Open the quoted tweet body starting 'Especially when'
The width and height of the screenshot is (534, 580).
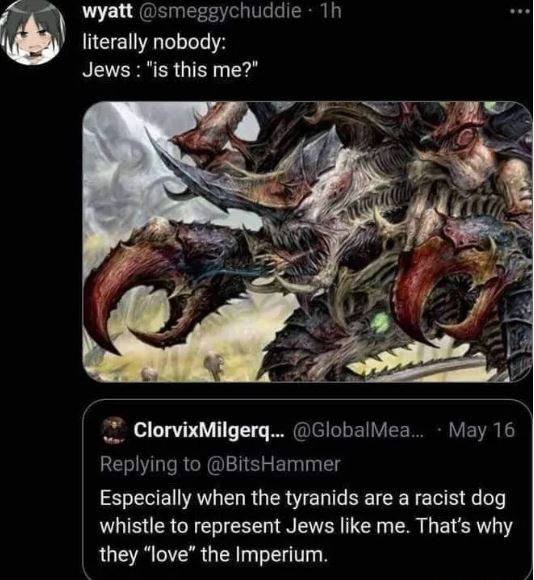point(306,525)
